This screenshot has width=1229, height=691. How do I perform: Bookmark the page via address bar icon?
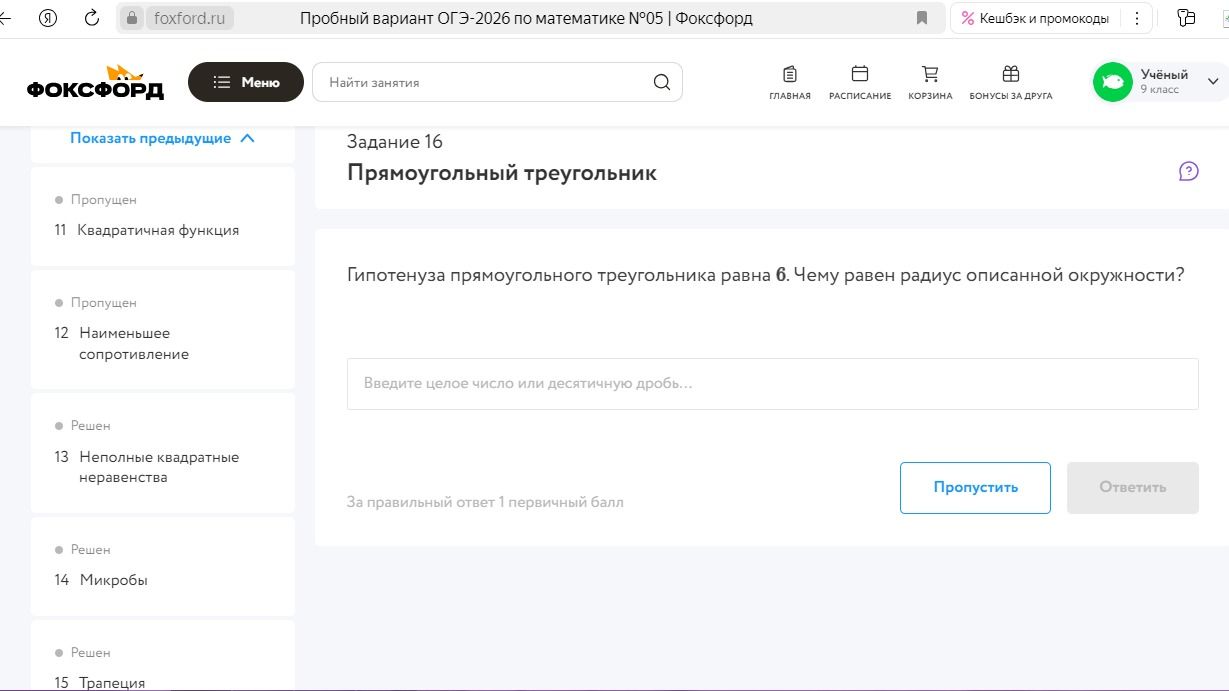coord(922,18)
